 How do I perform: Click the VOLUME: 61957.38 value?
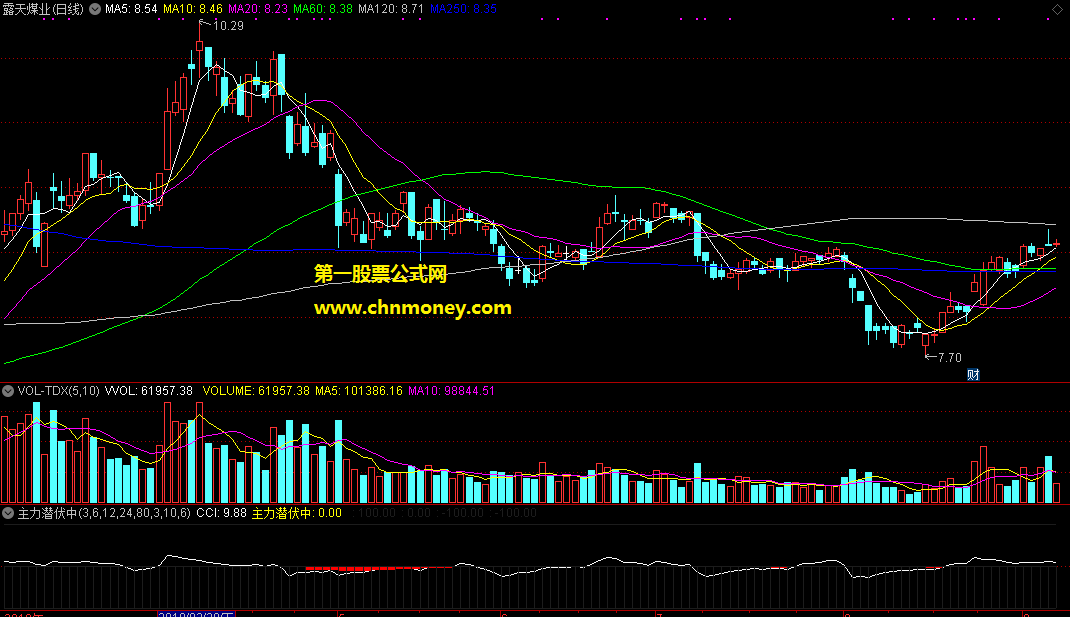[256, 391]
